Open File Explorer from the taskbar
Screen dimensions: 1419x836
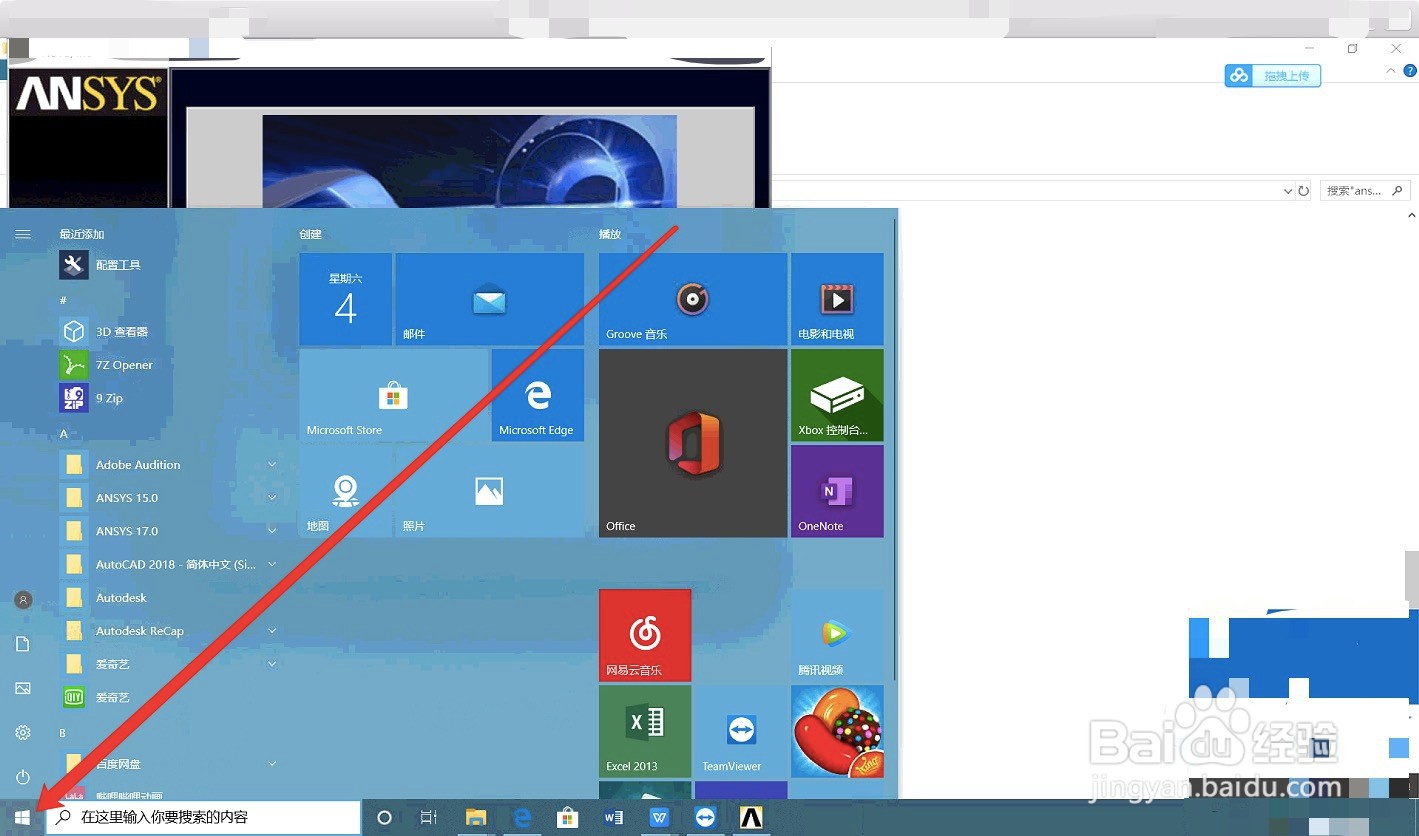click(475, 818)
